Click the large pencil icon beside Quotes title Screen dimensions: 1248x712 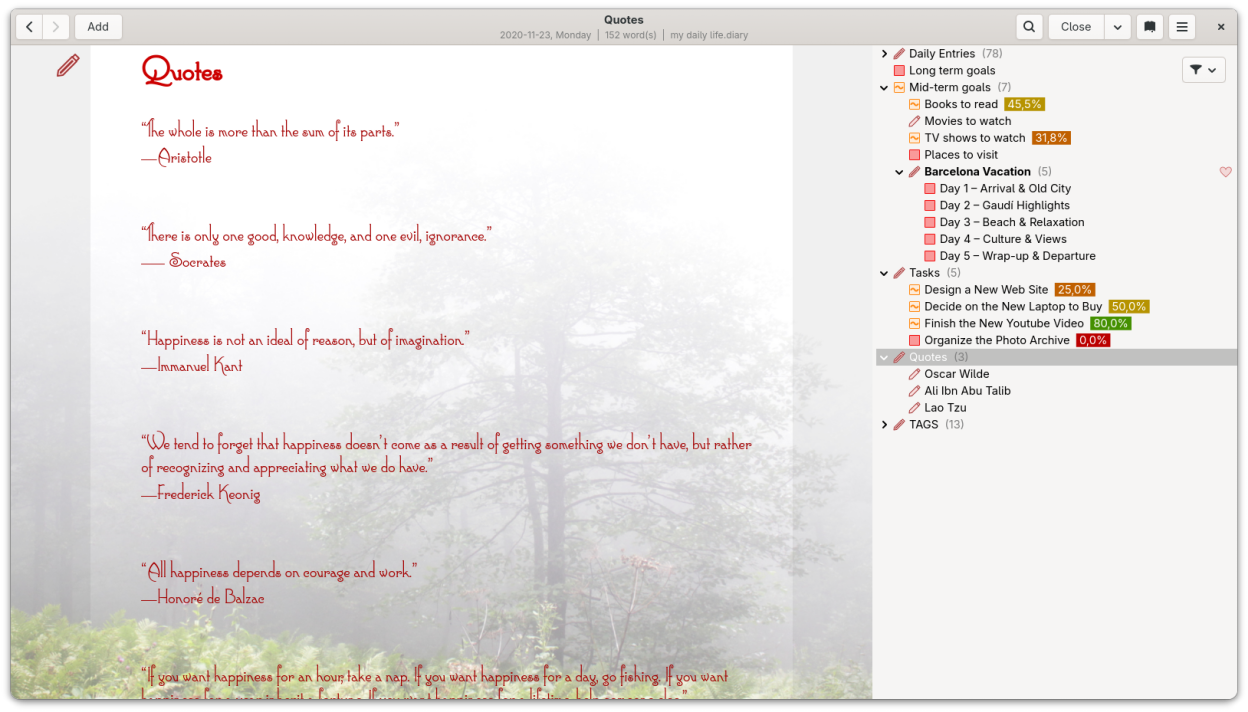[x=68, y=66]
